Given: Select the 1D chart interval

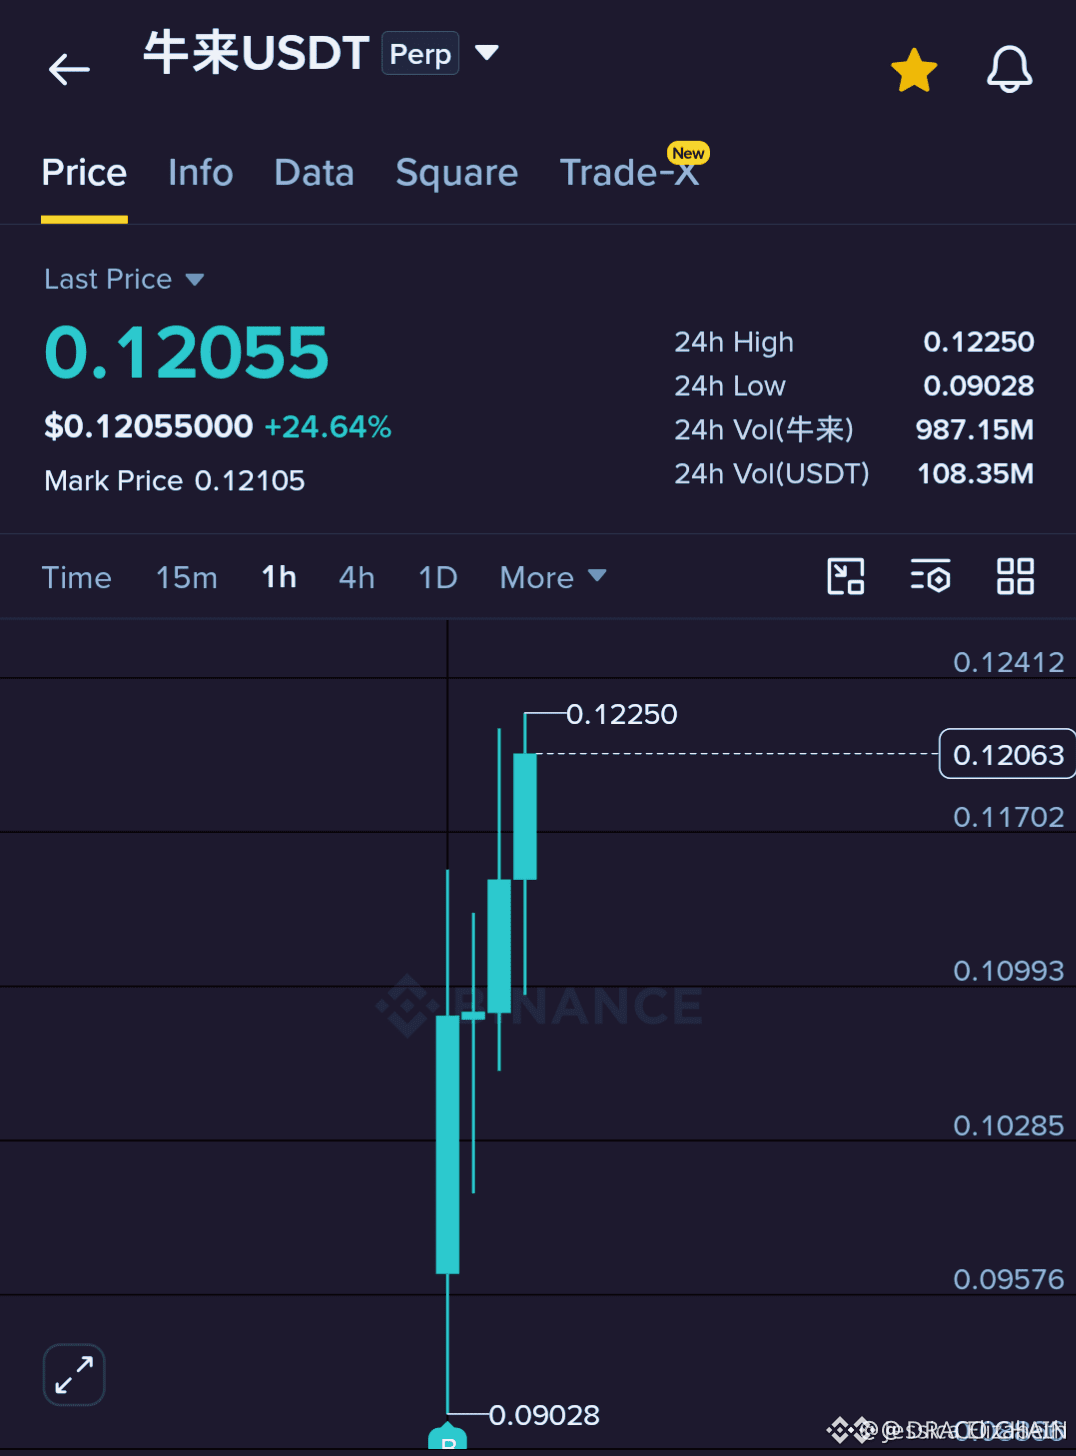Looking at the screenshot, I should [438, 577].
